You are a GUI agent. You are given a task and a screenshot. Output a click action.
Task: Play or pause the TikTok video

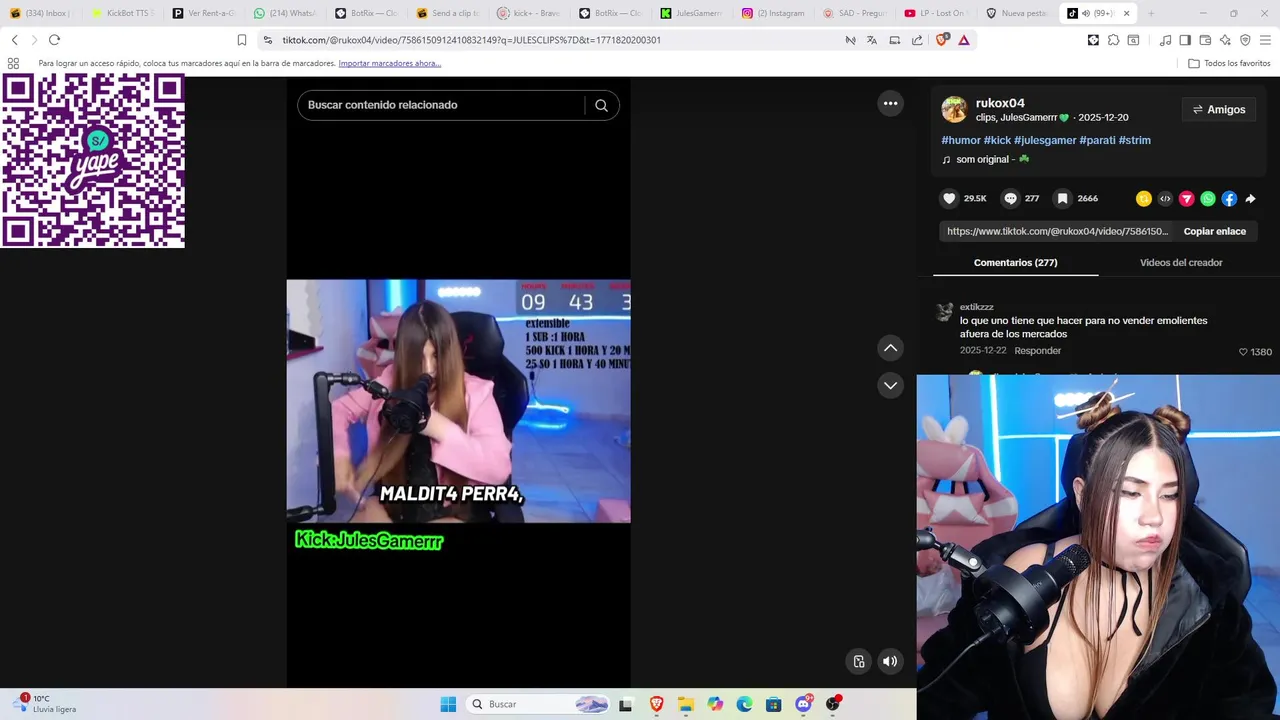point(458,400)
